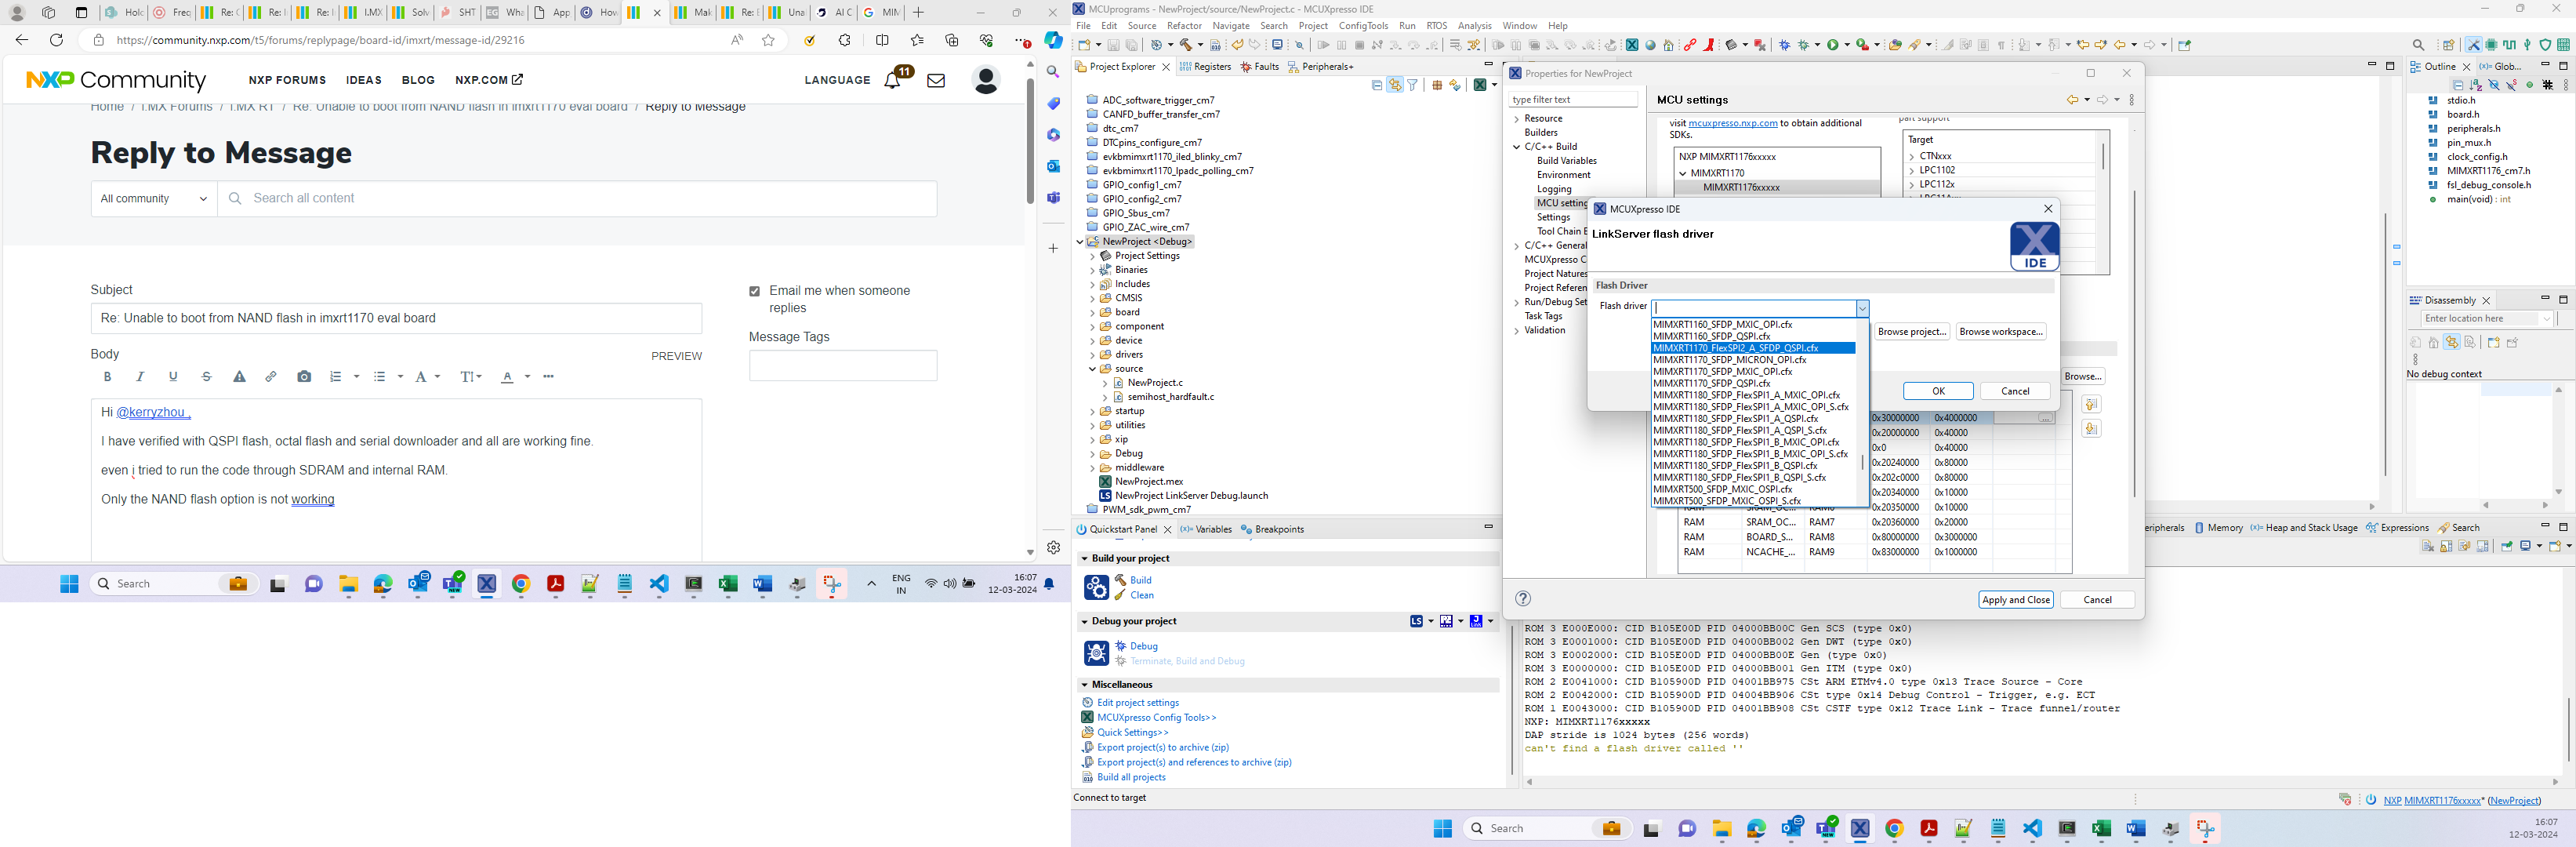Image resolution: width=2576 pixels, height=847 pixels.
Task: Open File Explorer from the left taskbar
Action: tap(348, 584)
